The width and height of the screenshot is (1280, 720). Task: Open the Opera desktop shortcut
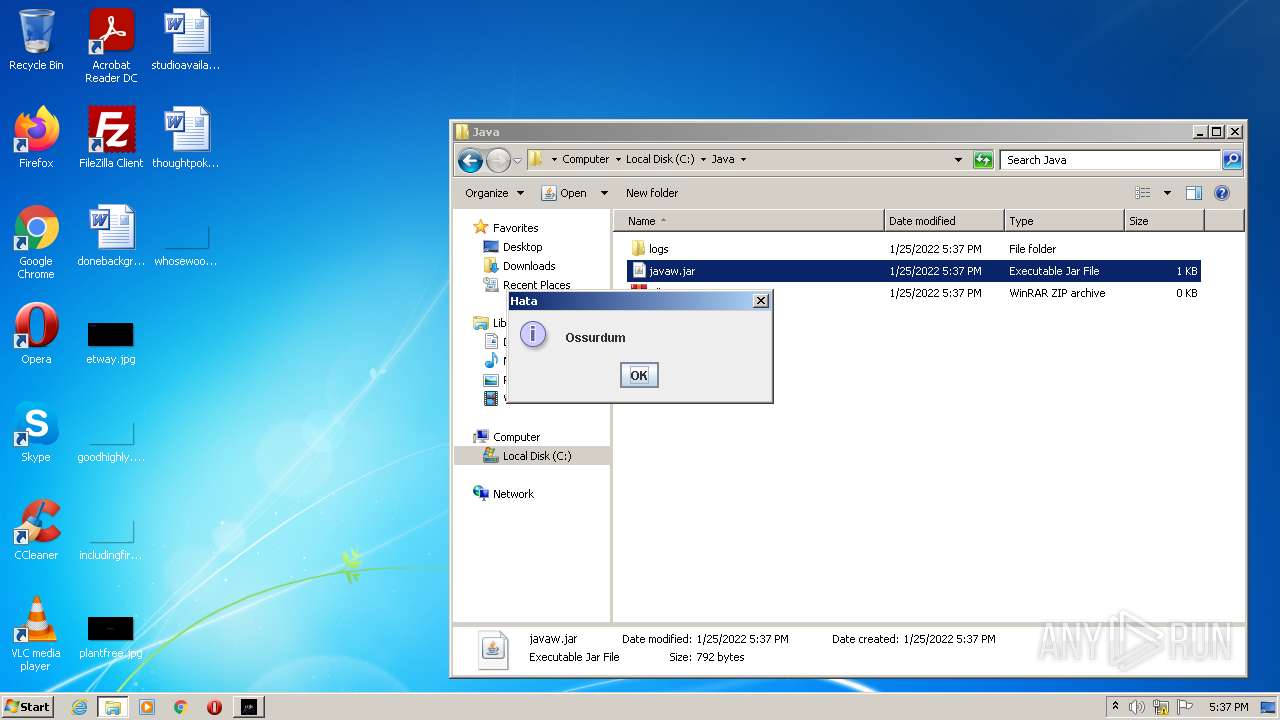point(36,334)
